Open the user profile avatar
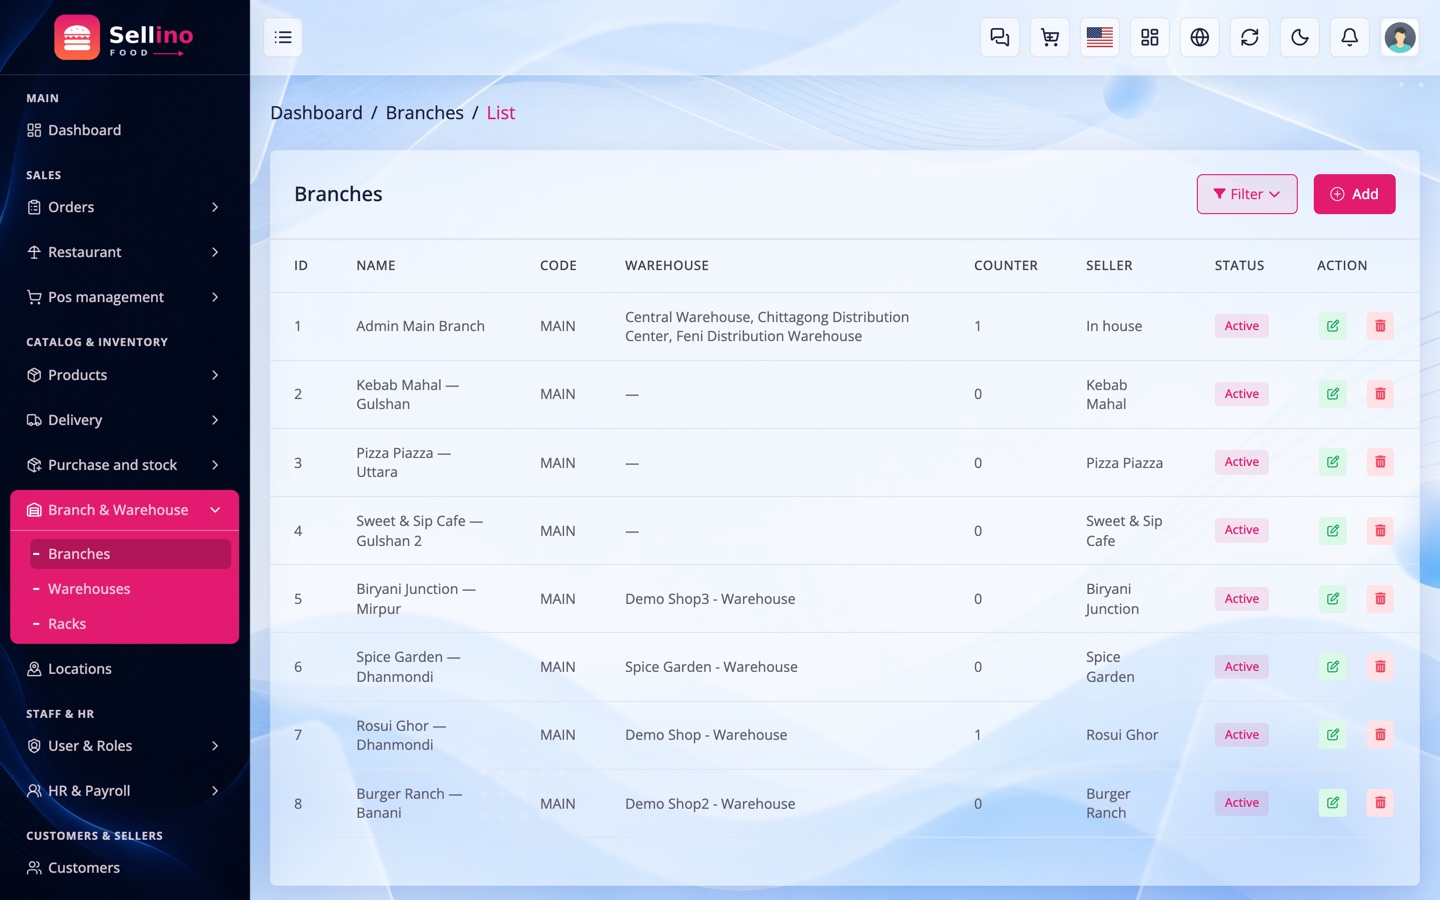This screenshot has width=1440, height=900. coord(1399,37)
